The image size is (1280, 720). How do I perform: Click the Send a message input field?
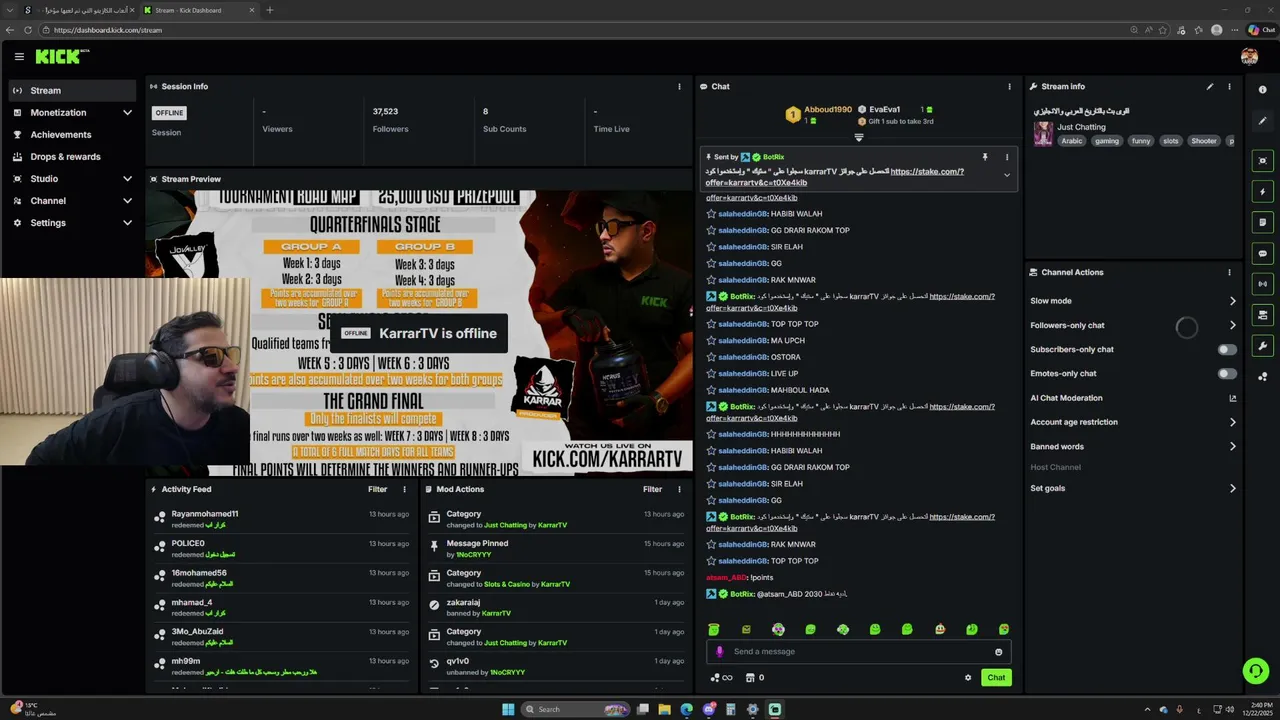[860, 652]
